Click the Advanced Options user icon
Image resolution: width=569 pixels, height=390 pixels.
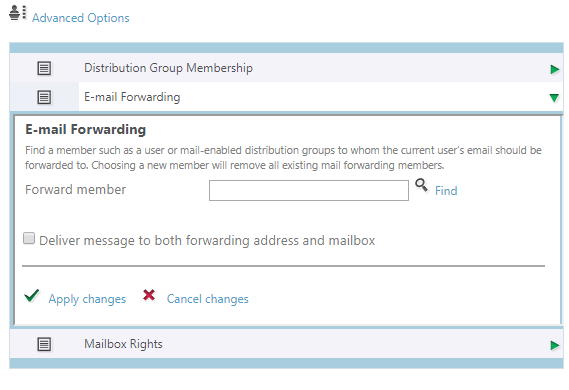[18, 13]
